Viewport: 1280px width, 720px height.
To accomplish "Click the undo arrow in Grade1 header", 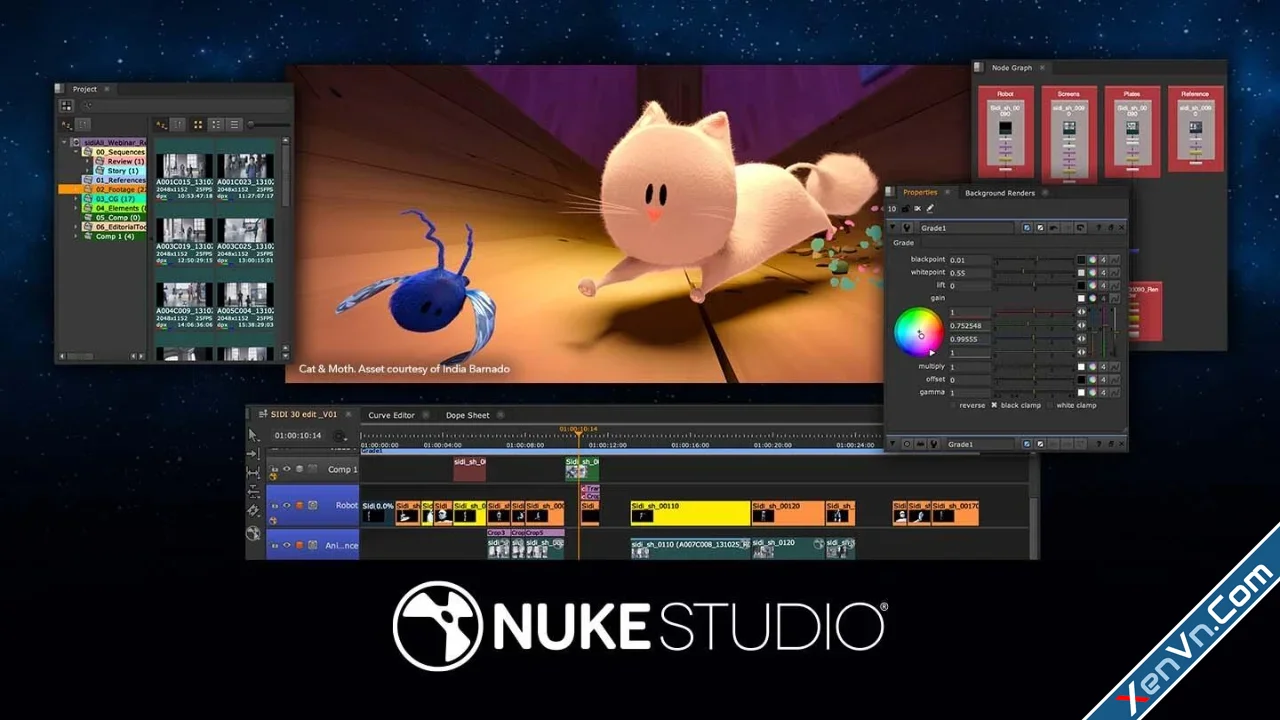I will tap(1054, 228).
